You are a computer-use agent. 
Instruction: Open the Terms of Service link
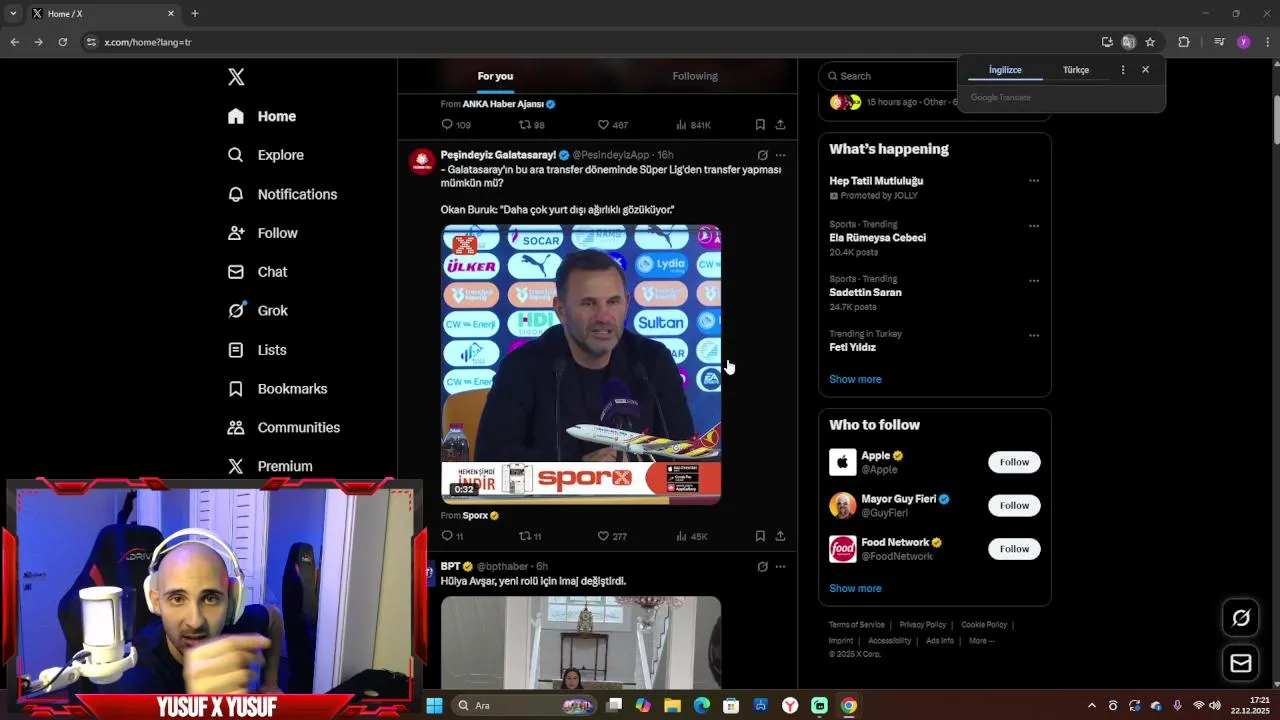click(856, 625)
